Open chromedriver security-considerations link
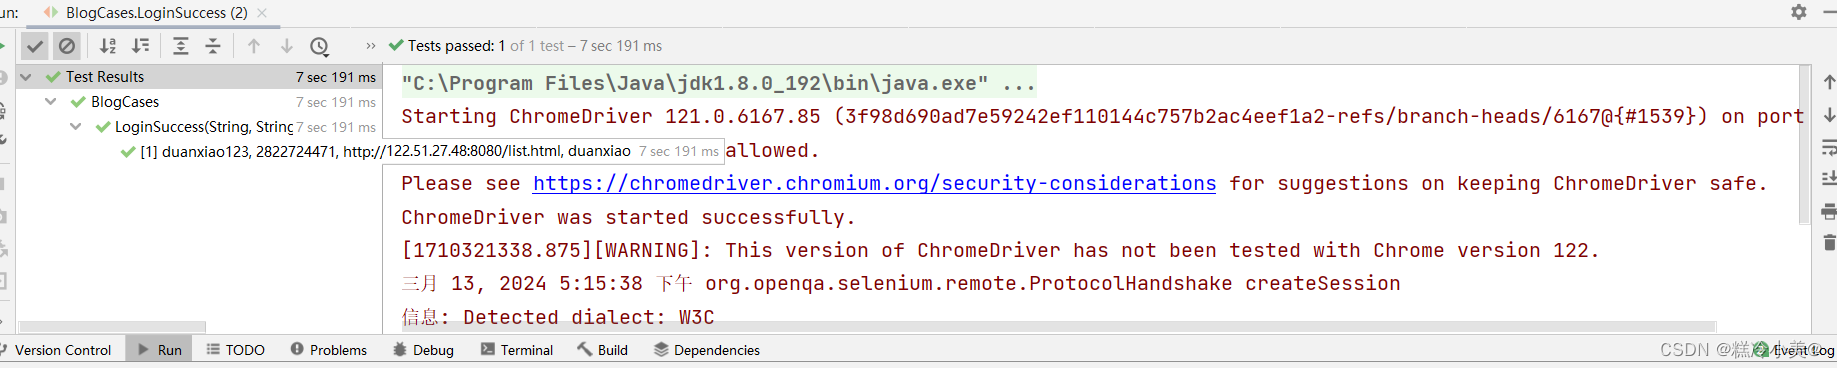The height and width of the screenshot is (368, 1837). [x=875, y=183]
